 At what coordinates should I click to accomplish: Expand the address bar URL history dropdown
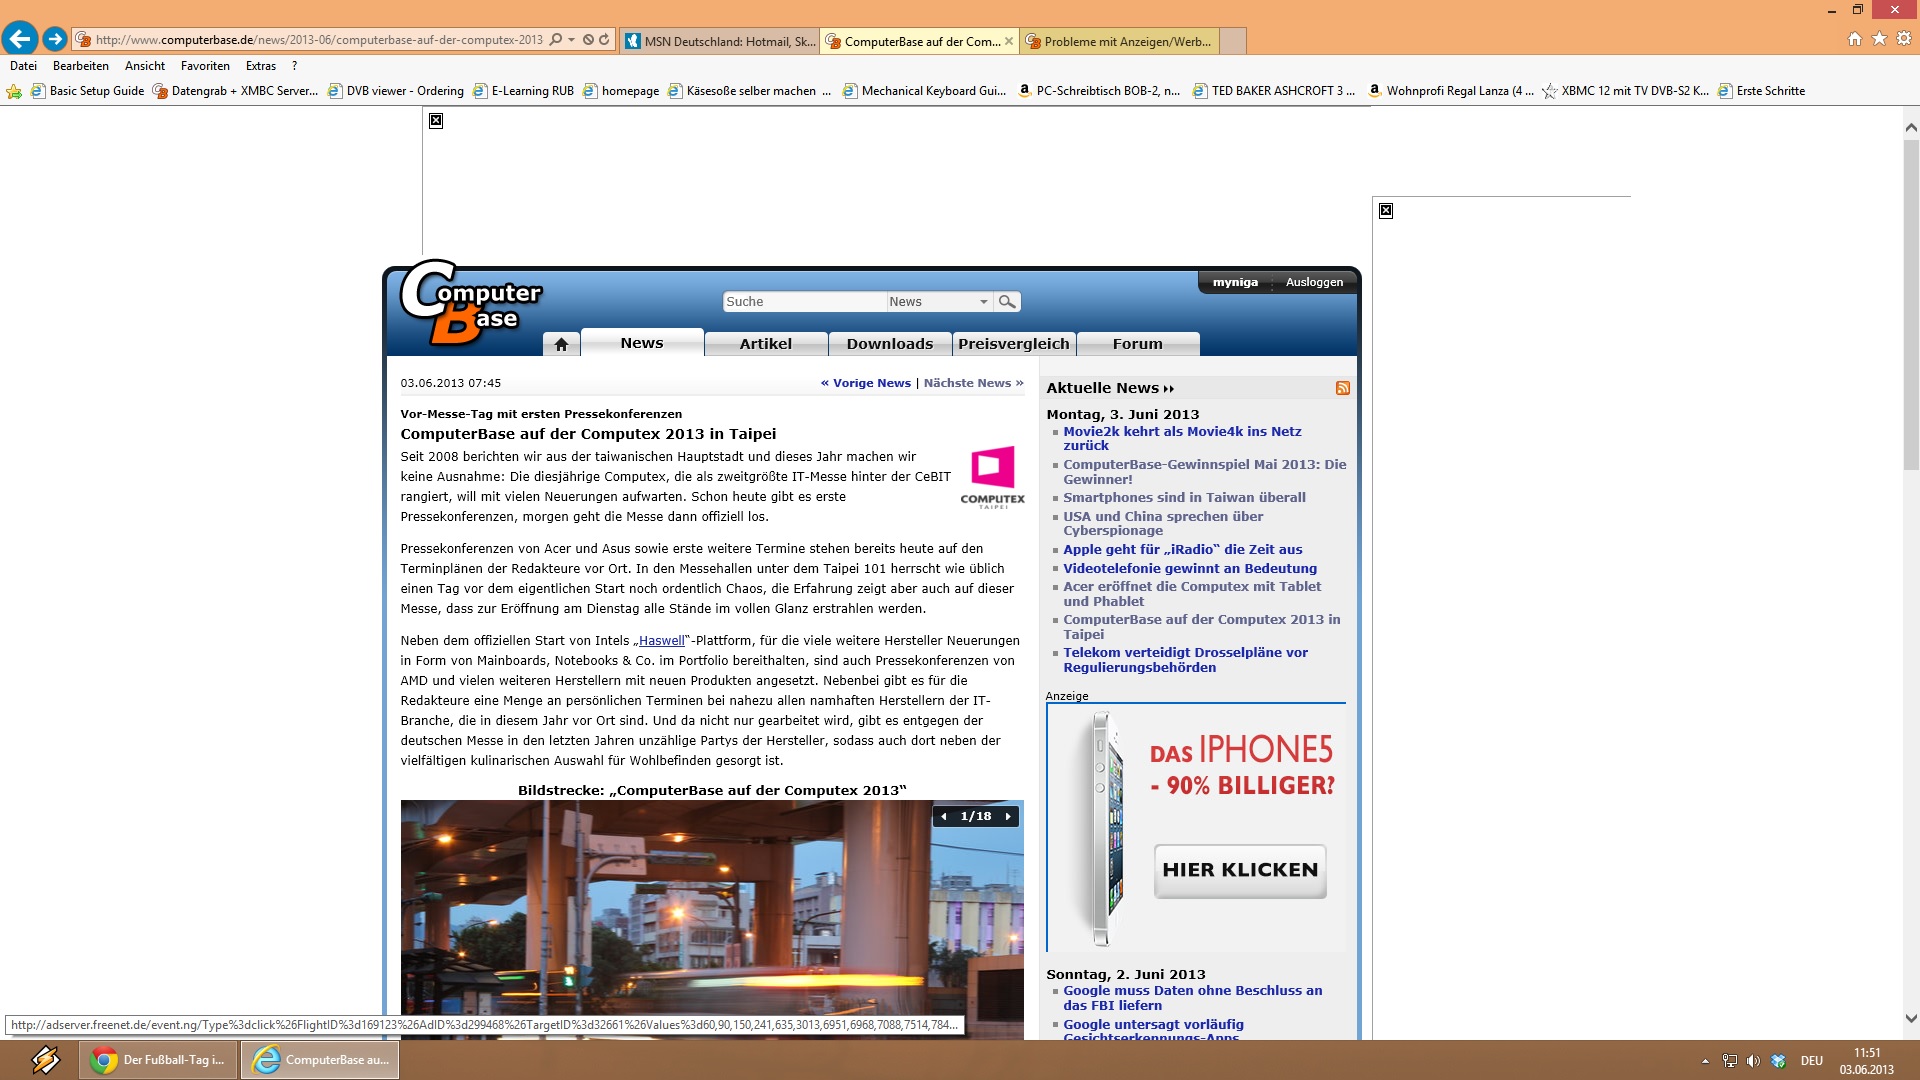coord(571,40)
